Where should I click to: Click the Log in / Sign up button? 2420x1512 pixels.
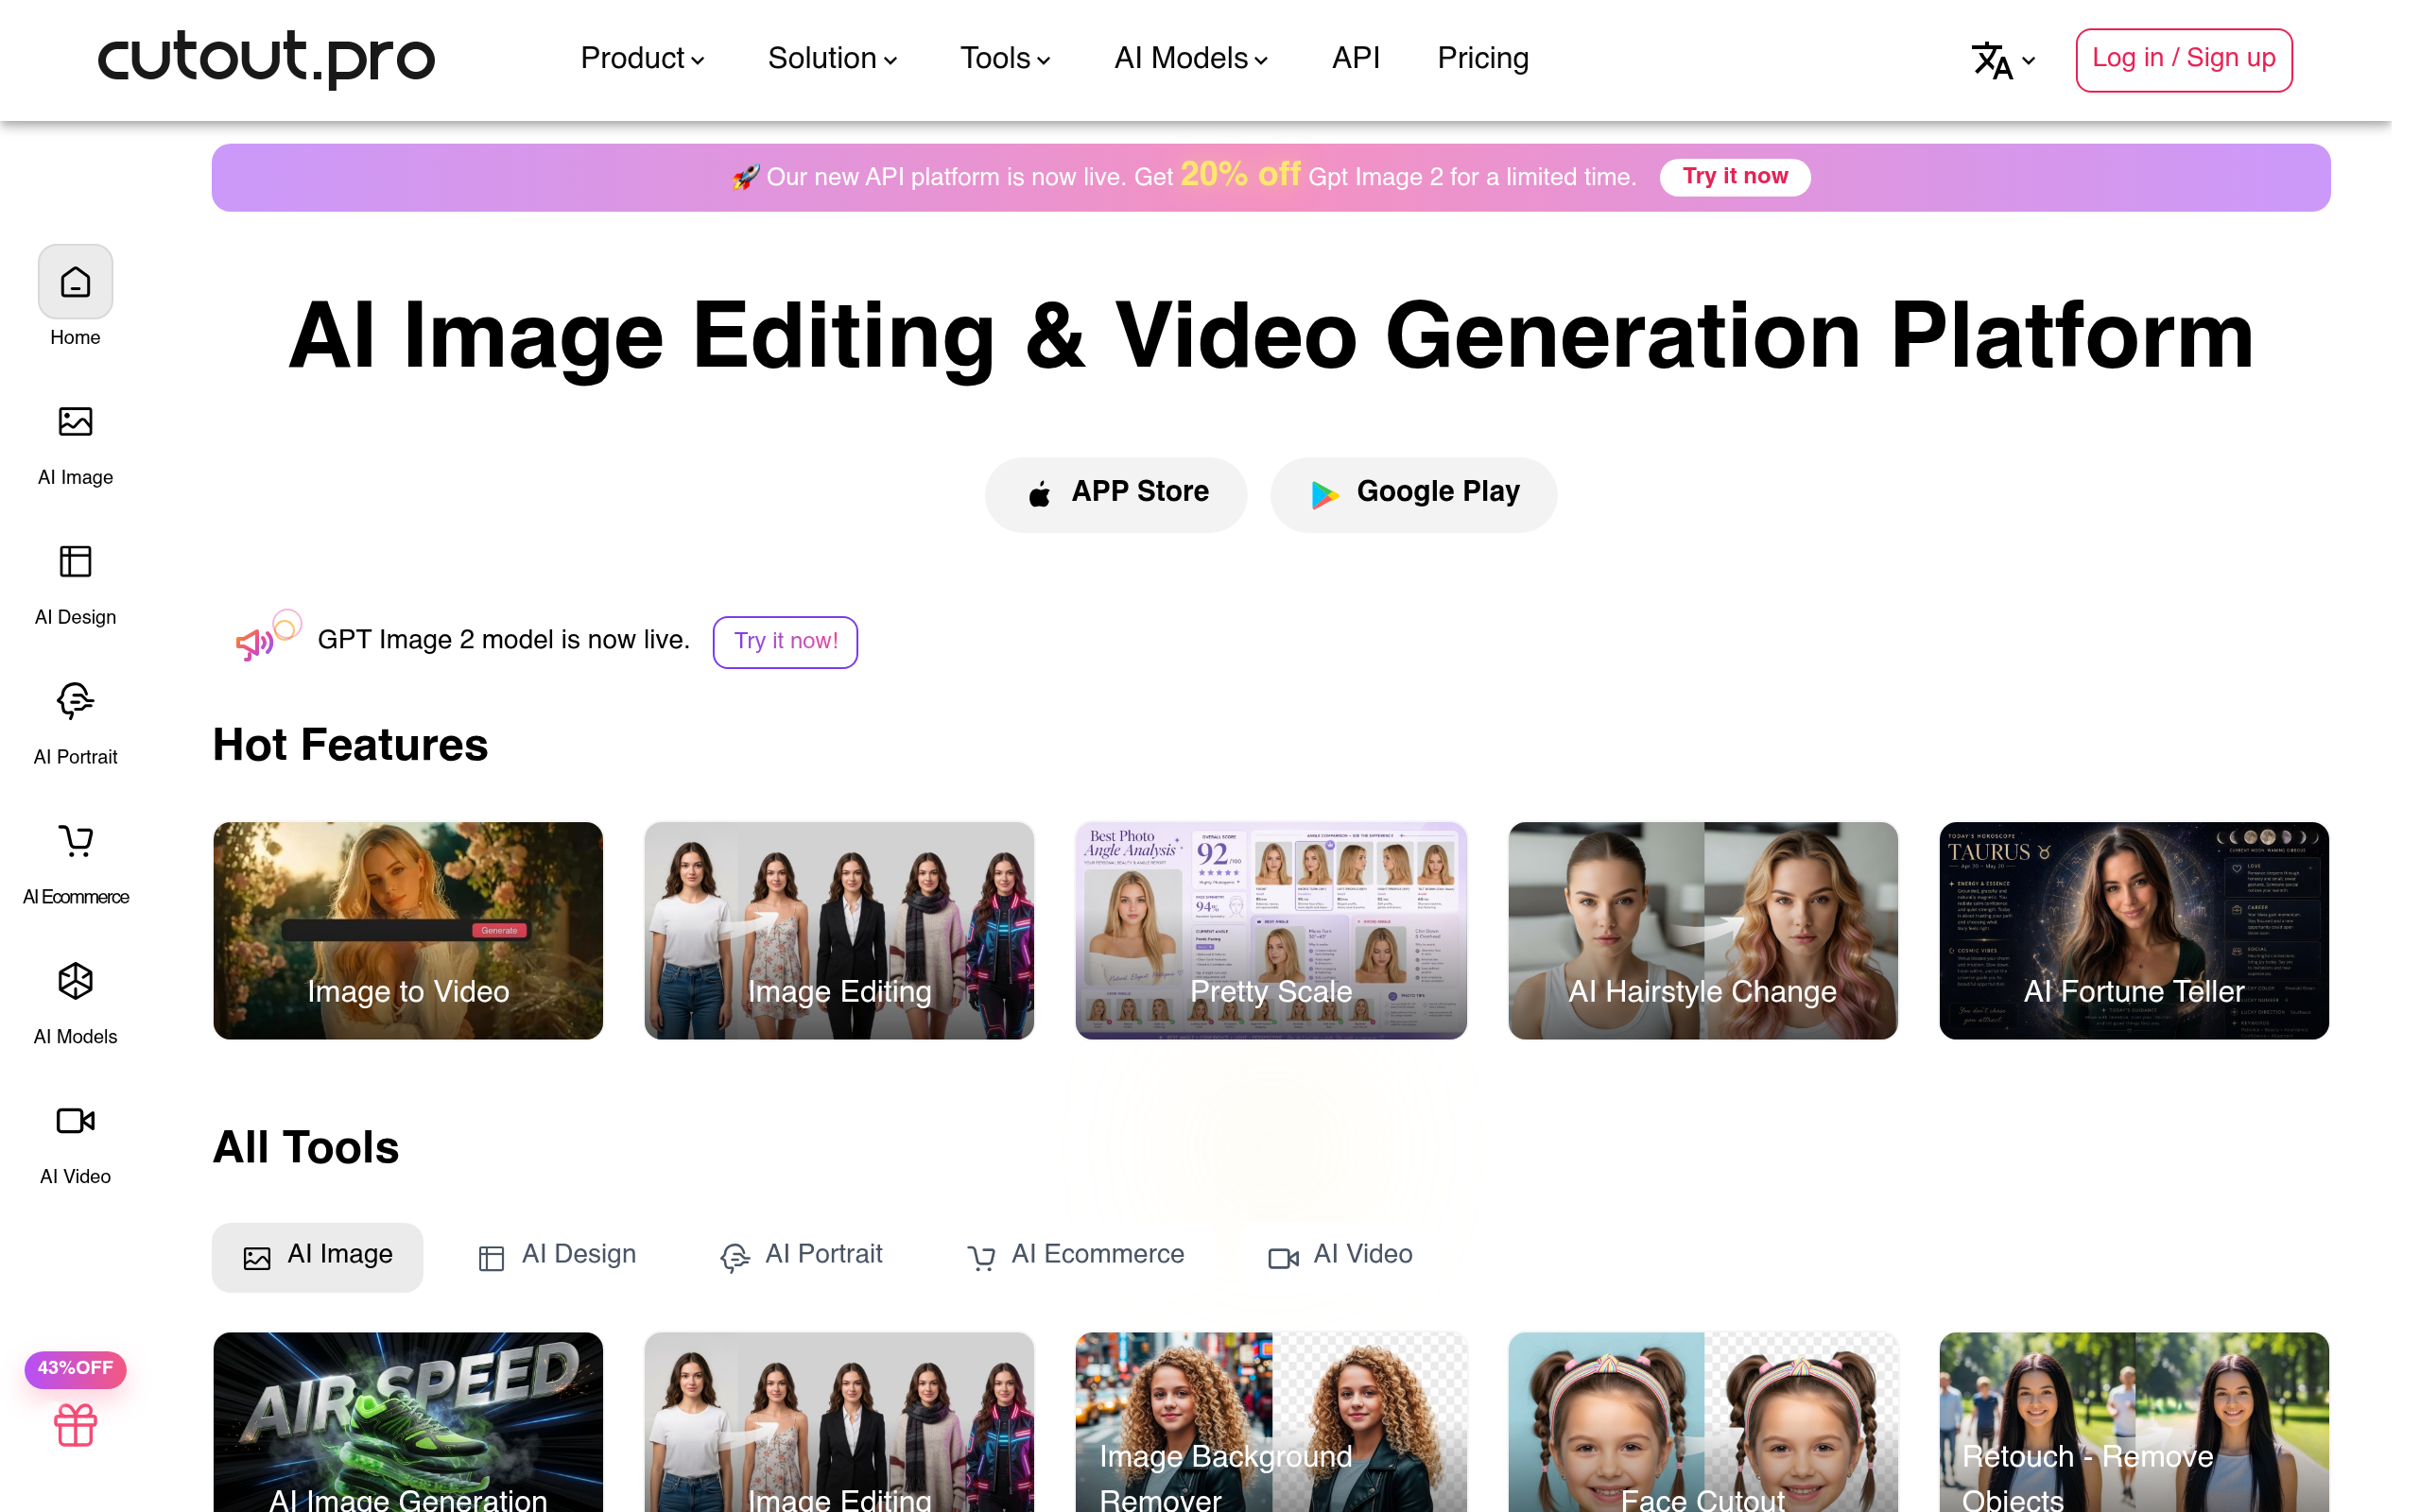point(2183,60)
